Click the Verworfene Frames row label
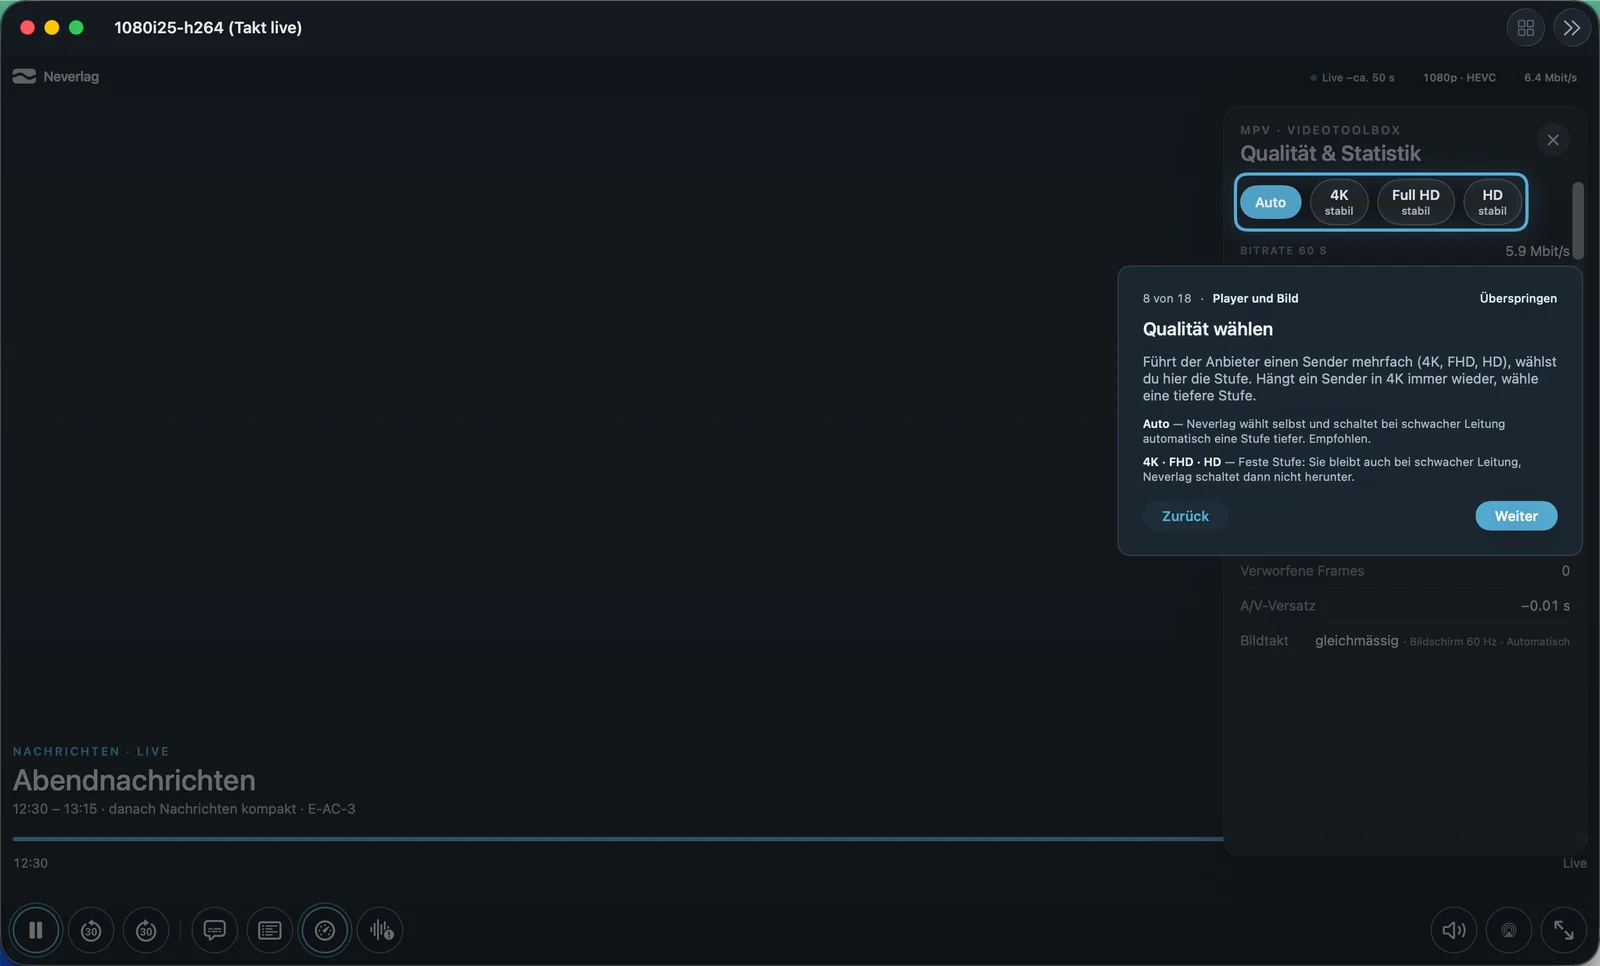The width and height of the screenshot is (1600, 966). pos(1302,571)
